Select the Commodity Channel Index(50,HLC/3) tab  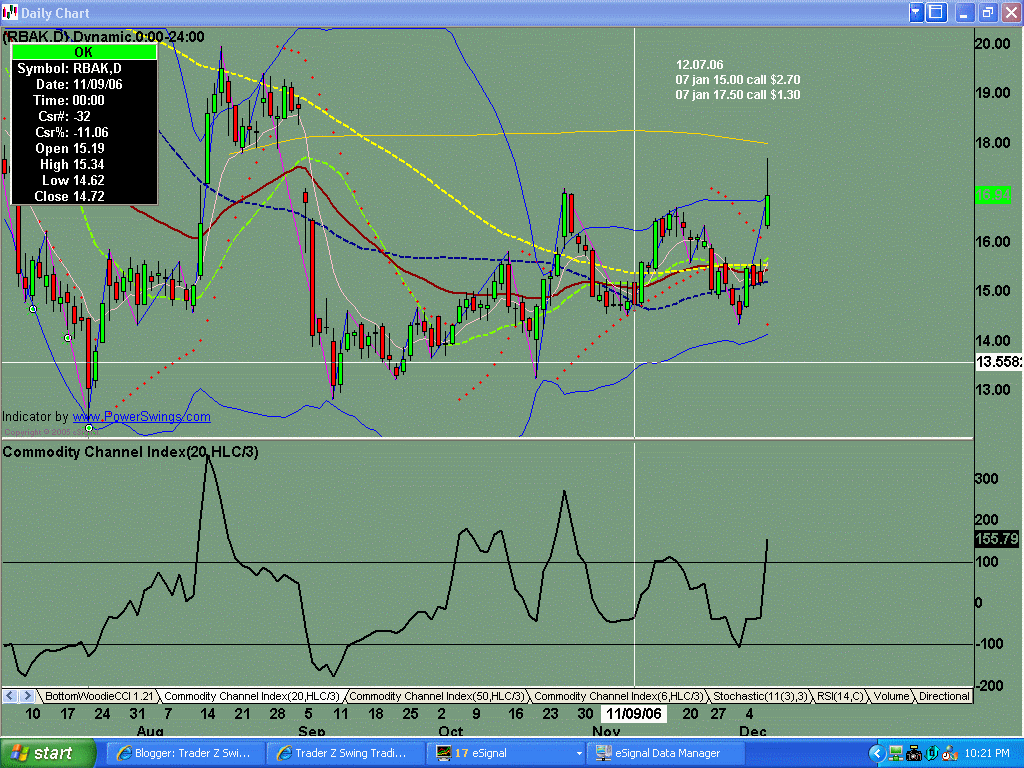[x=436, y=696]
